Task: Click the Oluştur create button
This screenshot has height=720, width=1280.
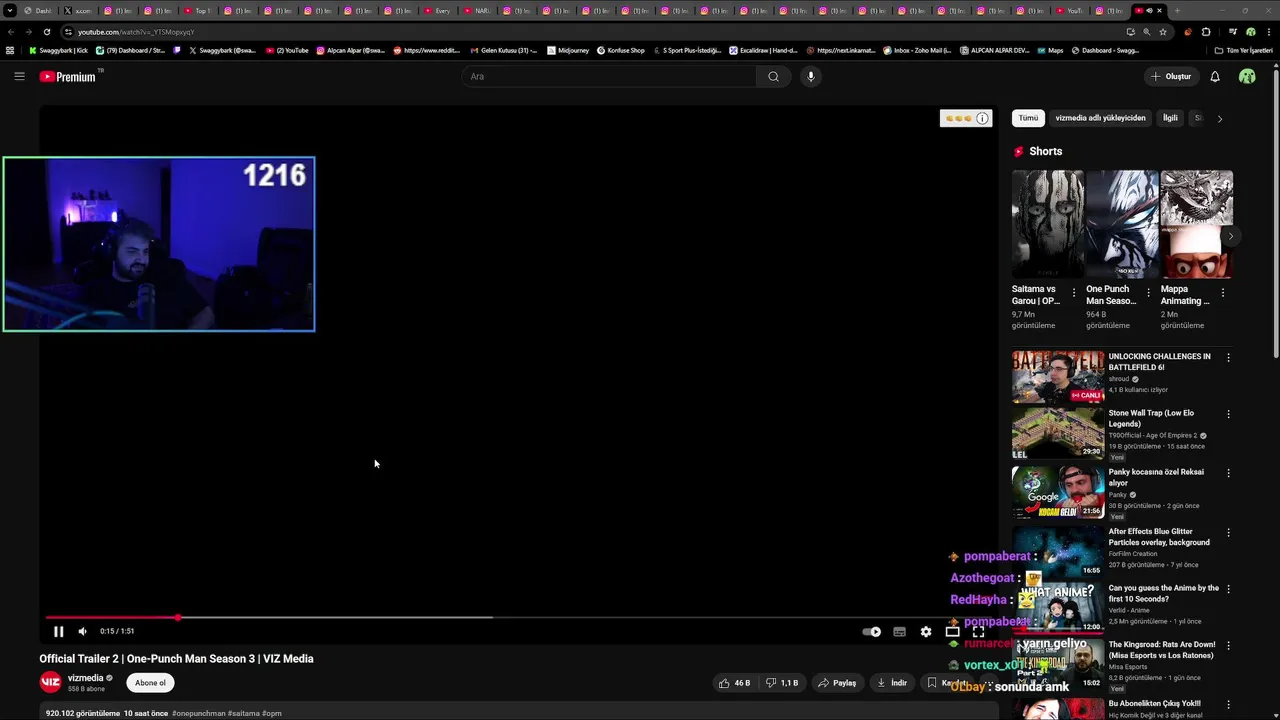Action: [x=1171, y=76]
